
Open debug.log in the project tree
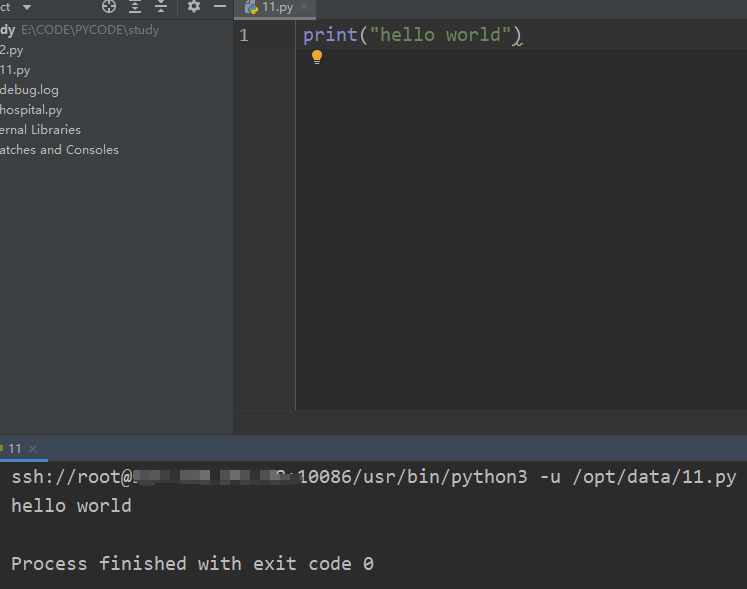[30, 90]
